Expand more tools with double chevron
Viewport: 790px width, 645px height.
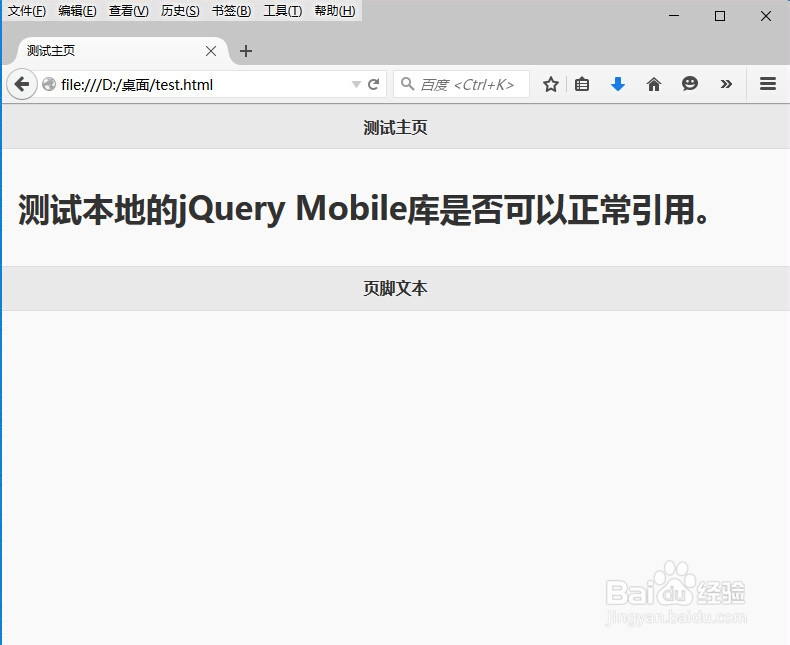pos(726,84)
